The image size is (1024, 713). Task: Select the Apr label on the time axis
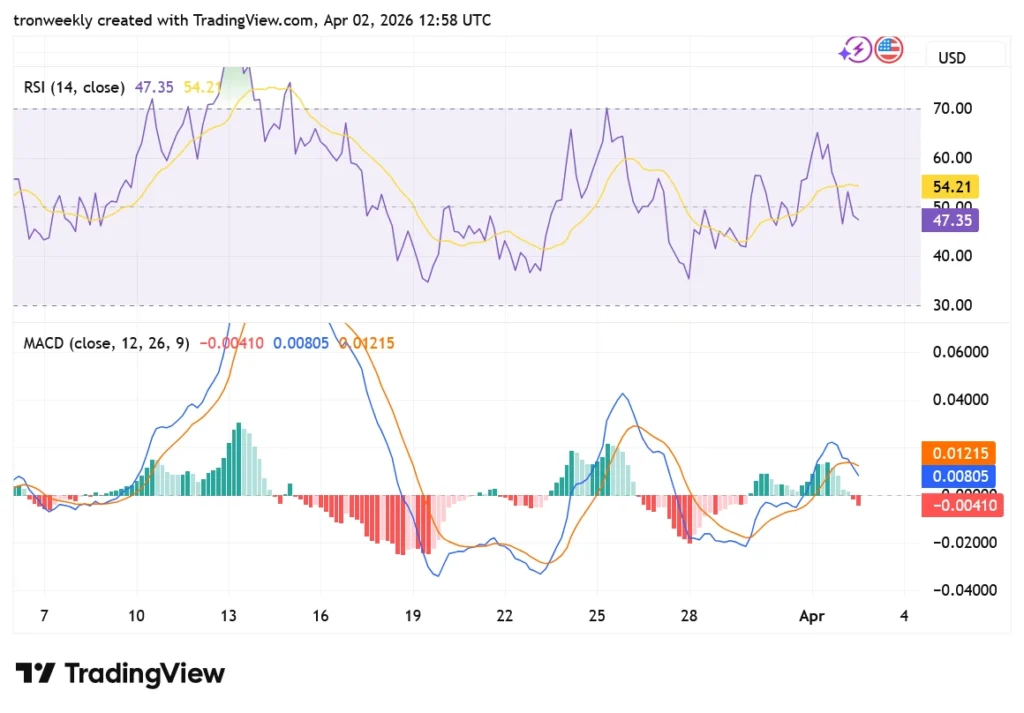811,616
